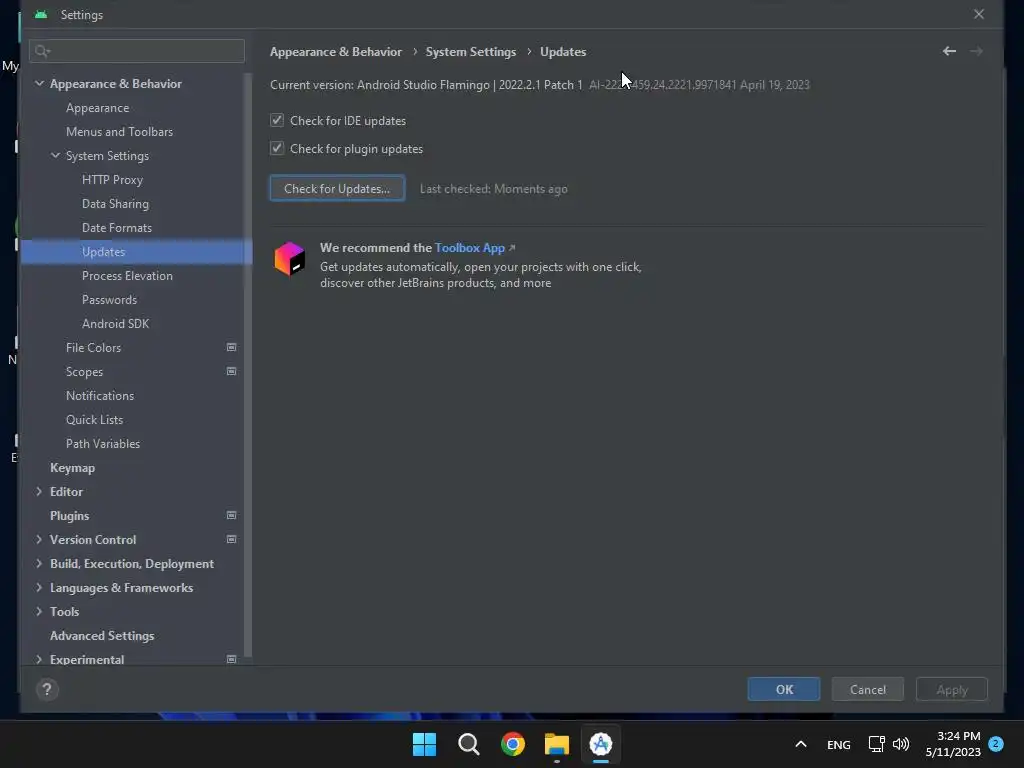Open the clock and date flyout
The width and height of the screenshot is (1024, 768).
[953, 744]
